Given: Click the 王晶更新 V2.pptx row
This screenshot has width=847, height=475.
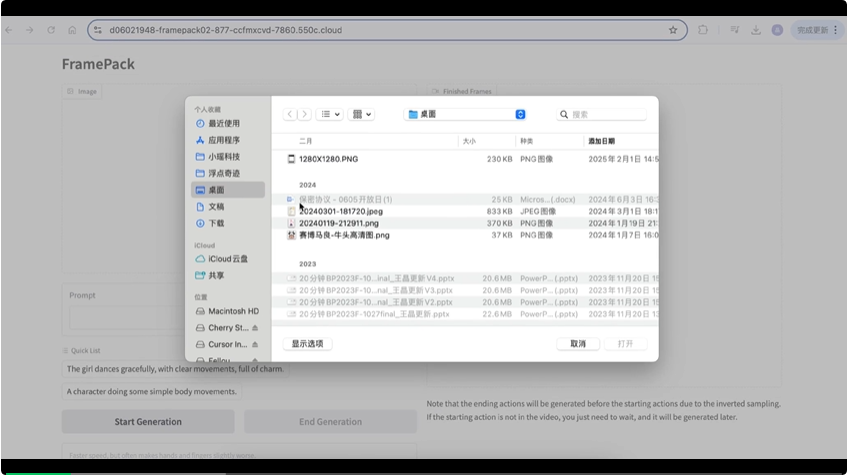Looking at the screenshot, I should point(465,302).
